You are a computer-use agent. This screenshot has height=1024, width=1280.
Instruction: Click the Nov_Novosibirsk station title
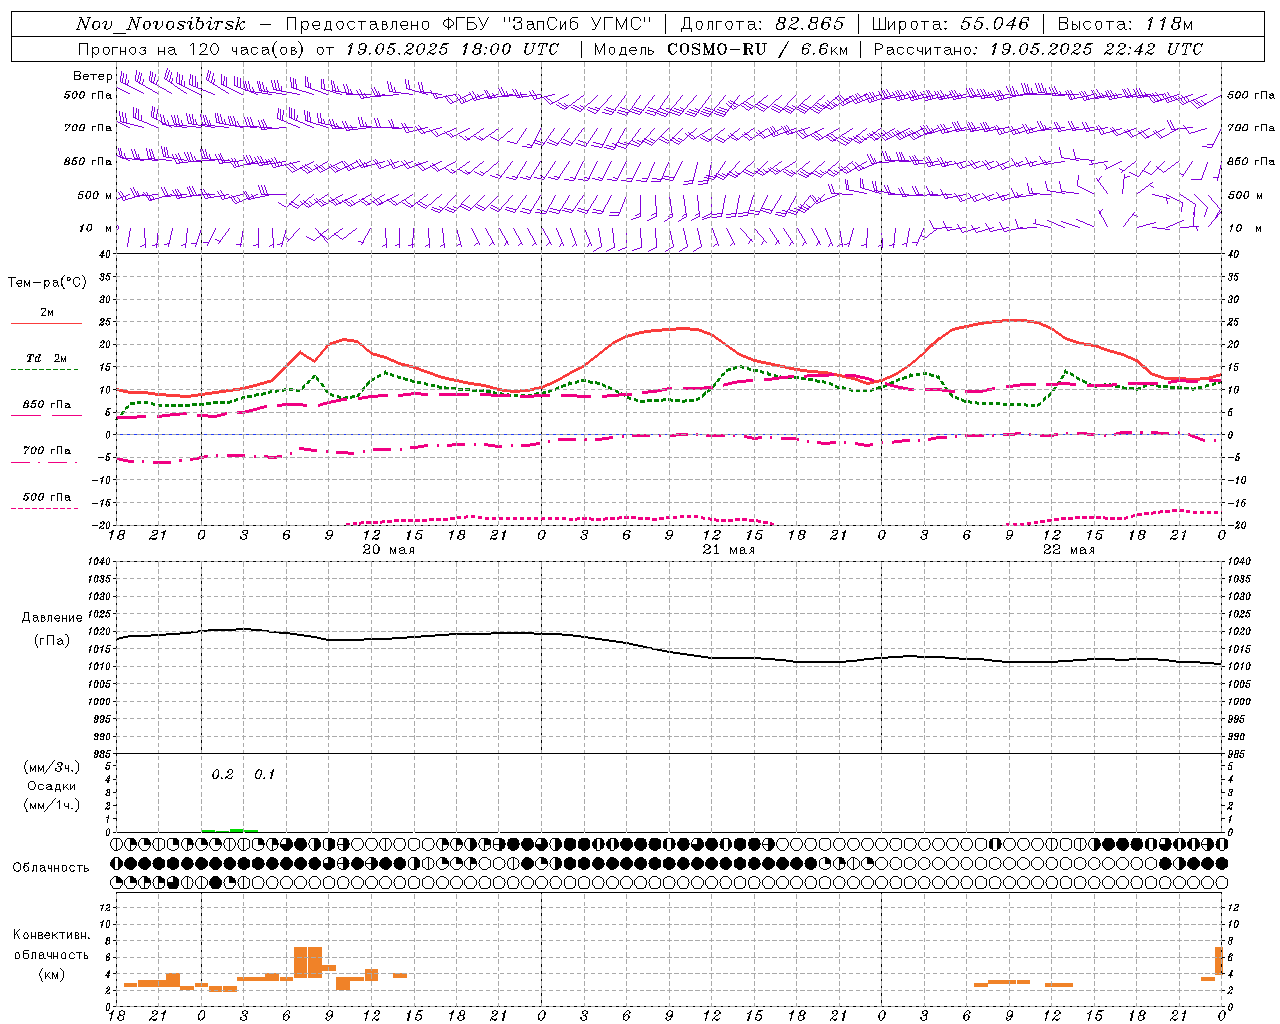pyautogui.click(x=161, y=25)
